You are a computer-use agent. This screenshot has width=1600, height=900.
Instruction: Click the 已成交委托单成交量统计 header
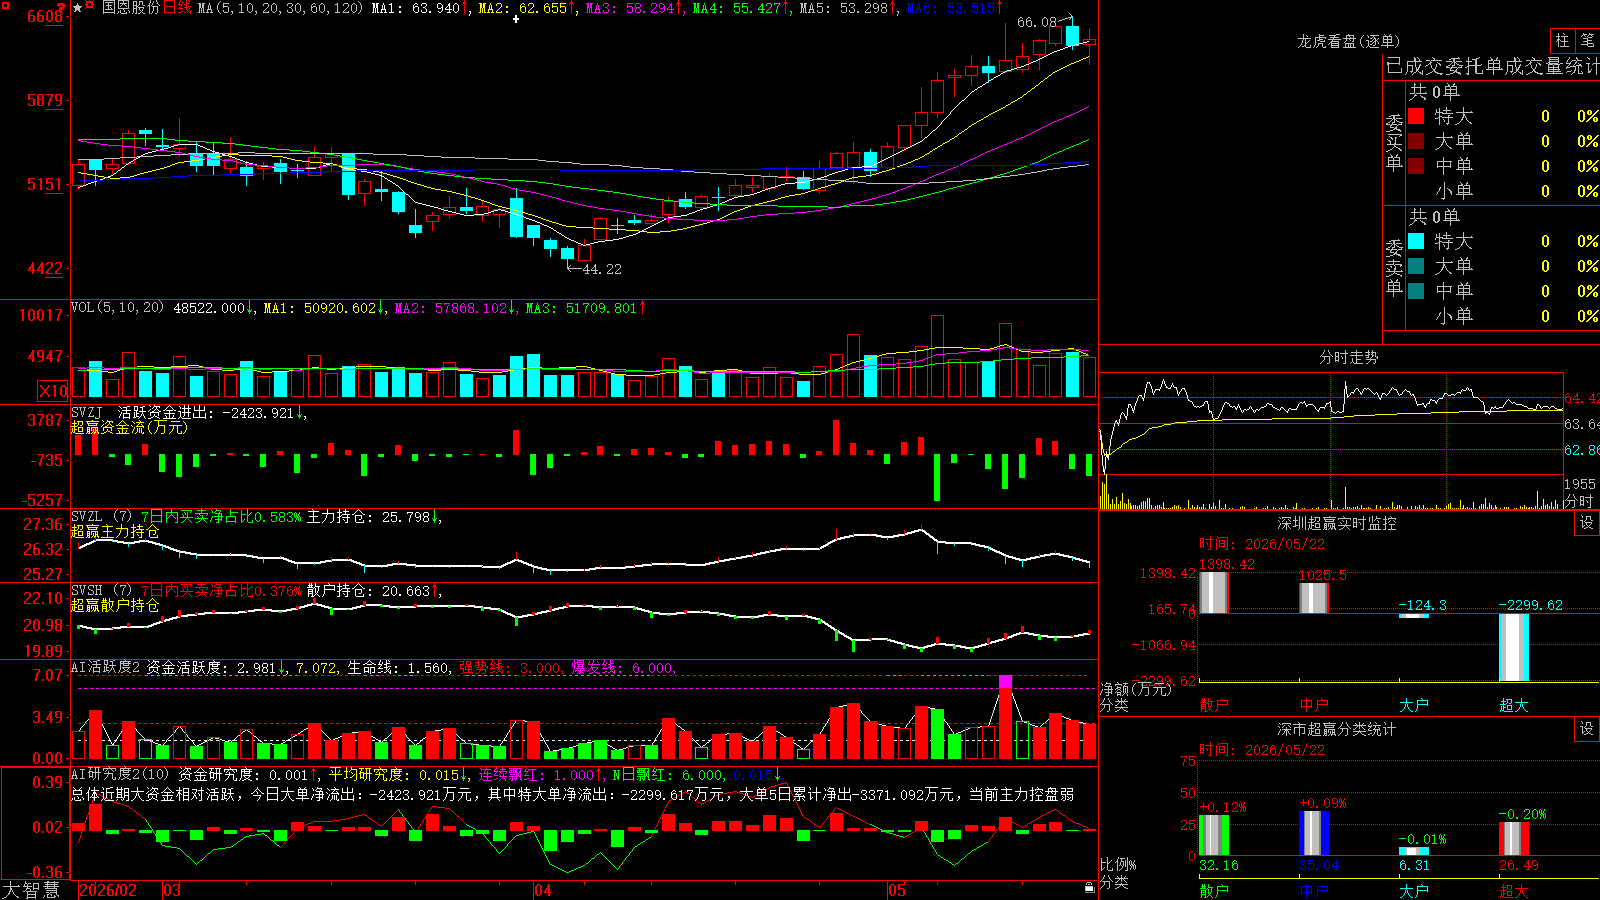(1492, 66)
